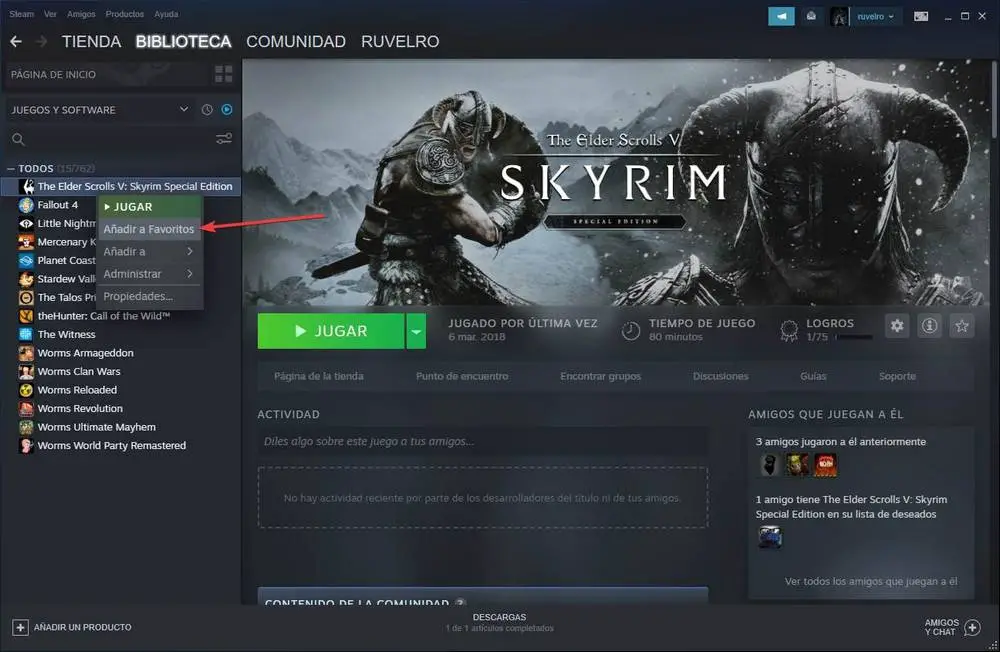Click the LOGROS achievements progress bar
The image size is (1000, 652).
854,337
